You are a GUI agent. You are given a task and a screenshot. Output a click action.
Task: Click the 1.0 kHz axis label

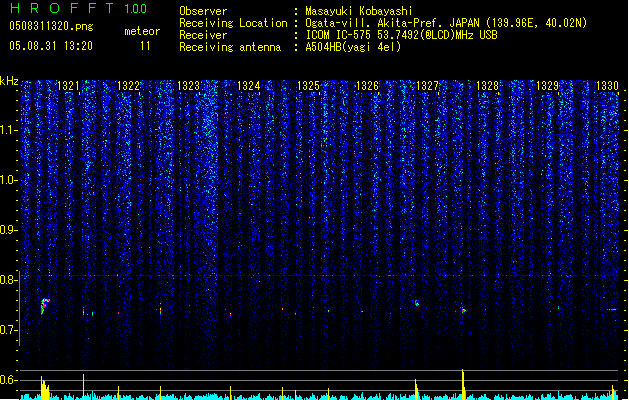[x=9, y=180]
